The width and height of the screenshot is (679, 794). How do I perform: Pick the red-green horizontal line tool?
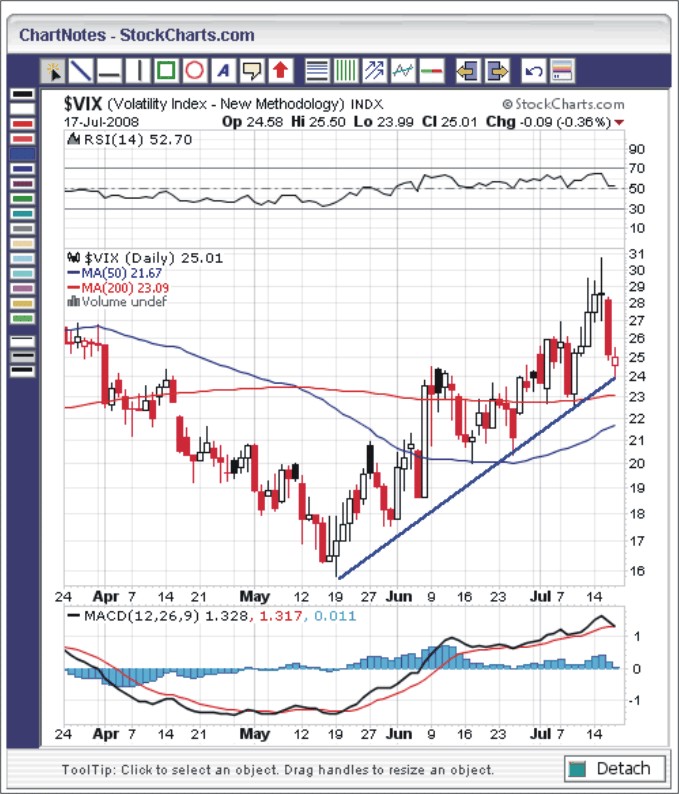point(431,71)
